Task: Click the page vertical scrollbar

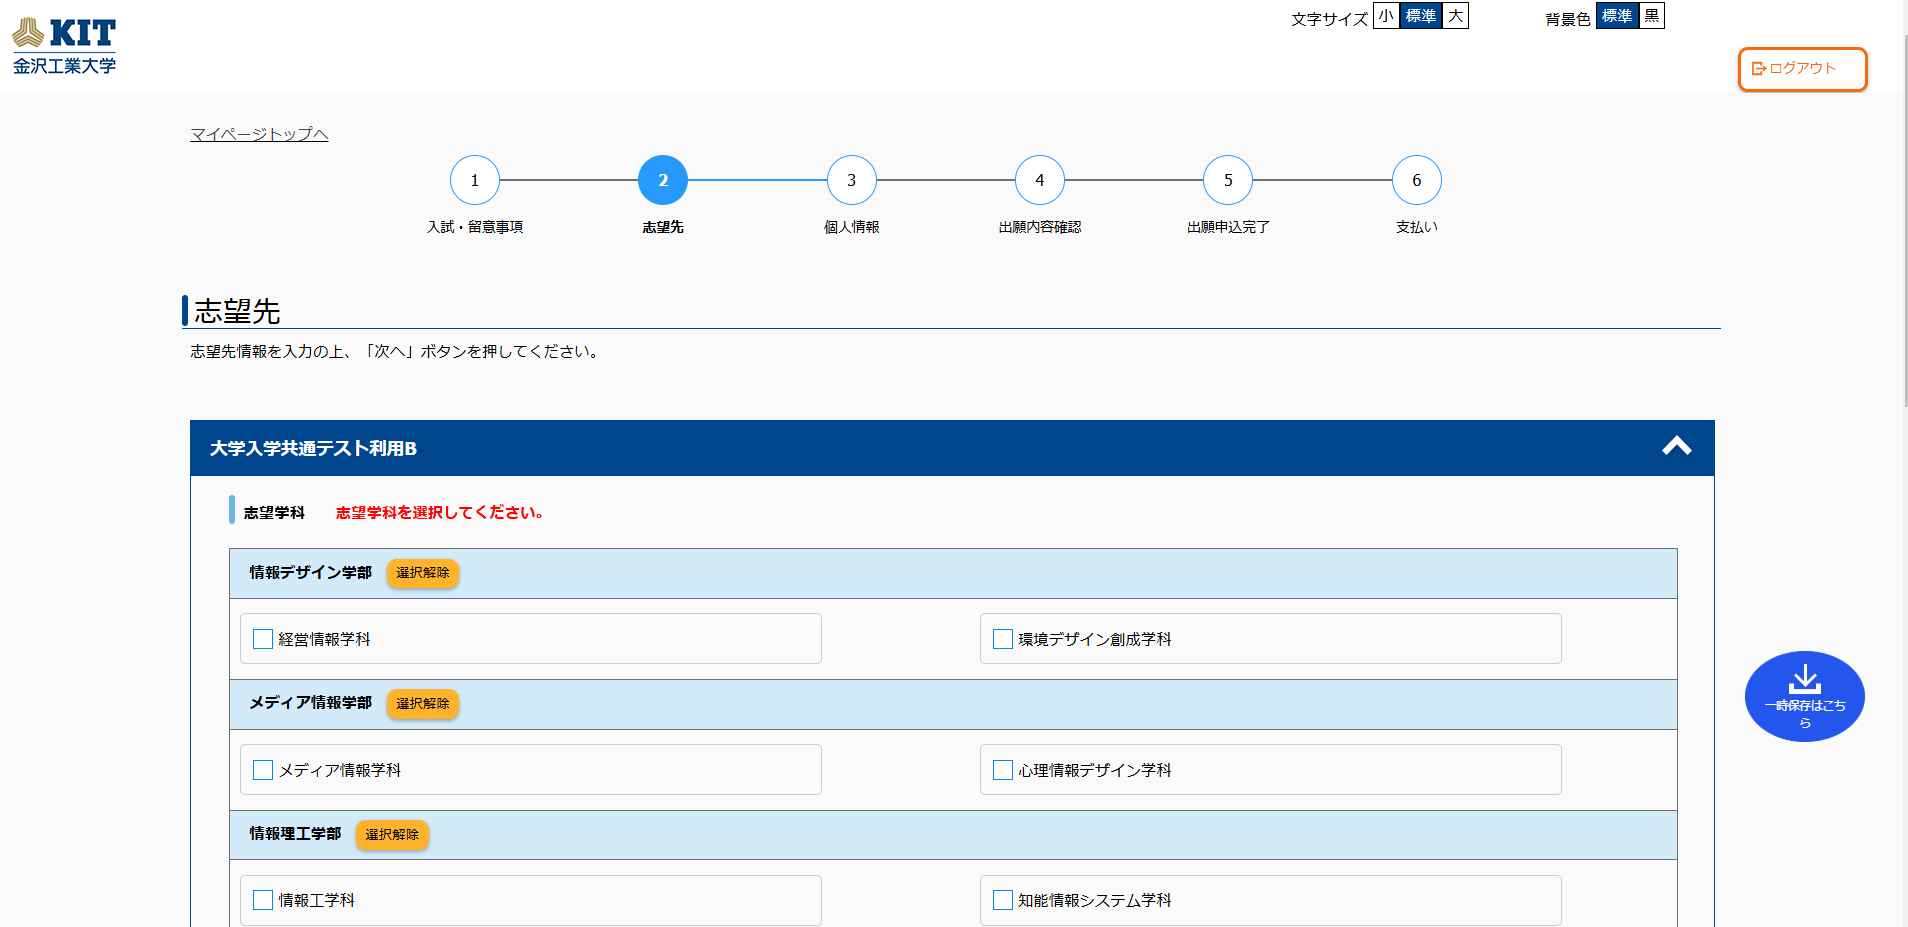Action: (x=1904, y=220)
